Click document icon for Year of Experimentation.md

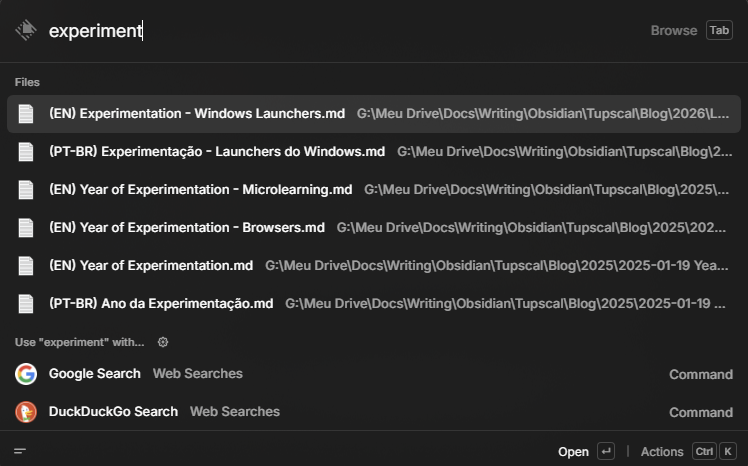click(x=26, y=266)
